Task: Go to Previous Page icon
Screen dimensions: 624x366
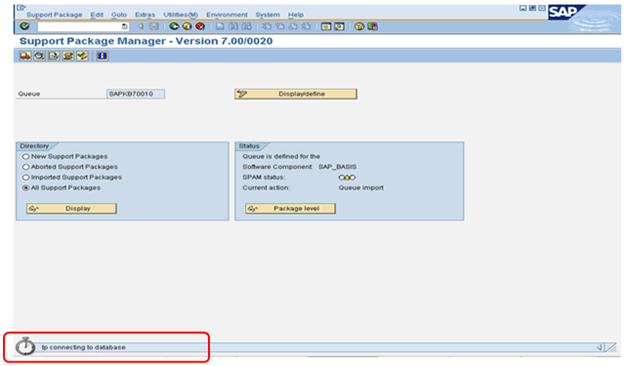Action: click(x=280, y=26)
